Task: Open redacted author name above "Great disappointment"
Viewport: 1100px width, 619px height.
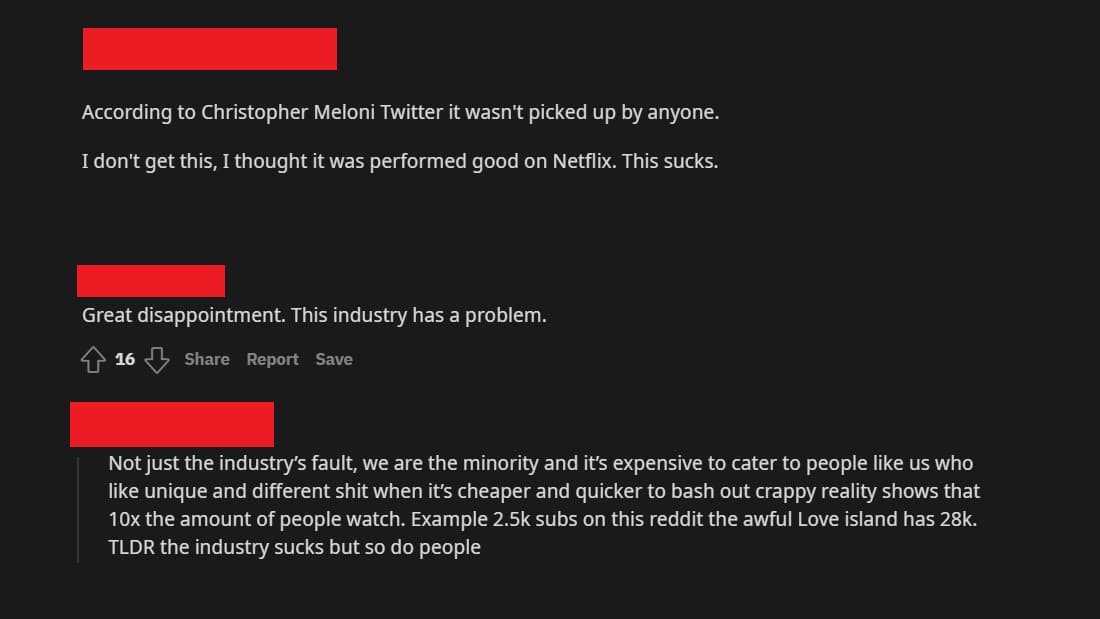Action: point(151,281)
